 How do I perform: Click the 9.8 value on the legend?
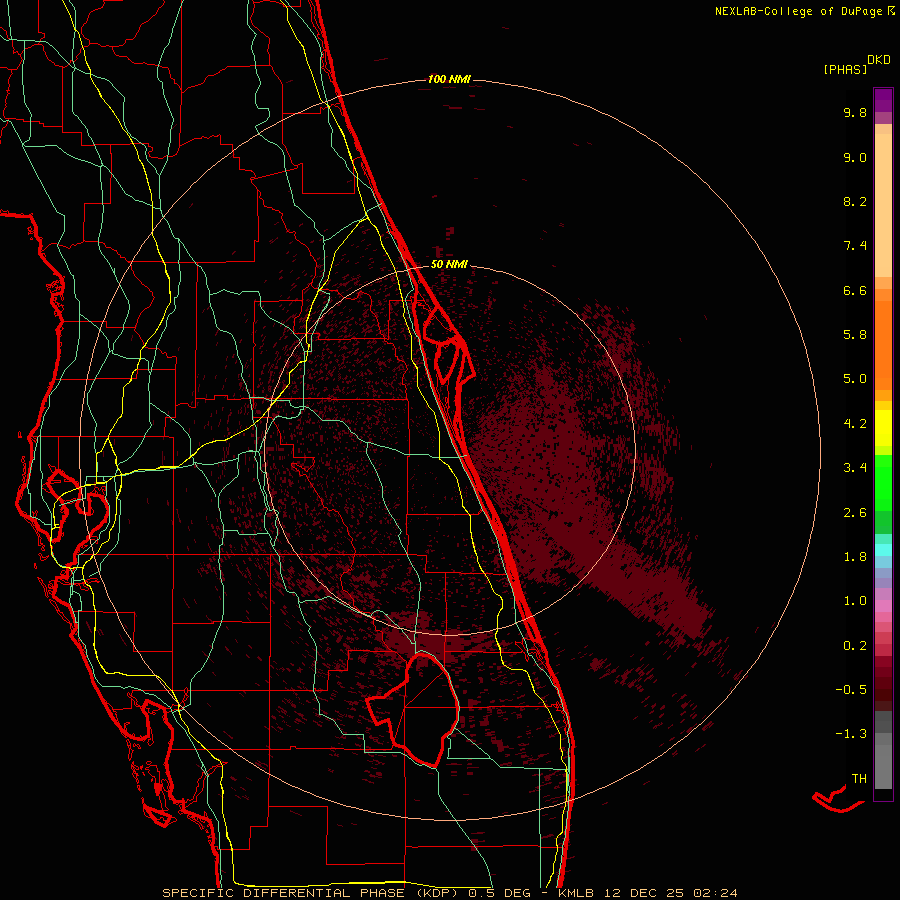855,112
